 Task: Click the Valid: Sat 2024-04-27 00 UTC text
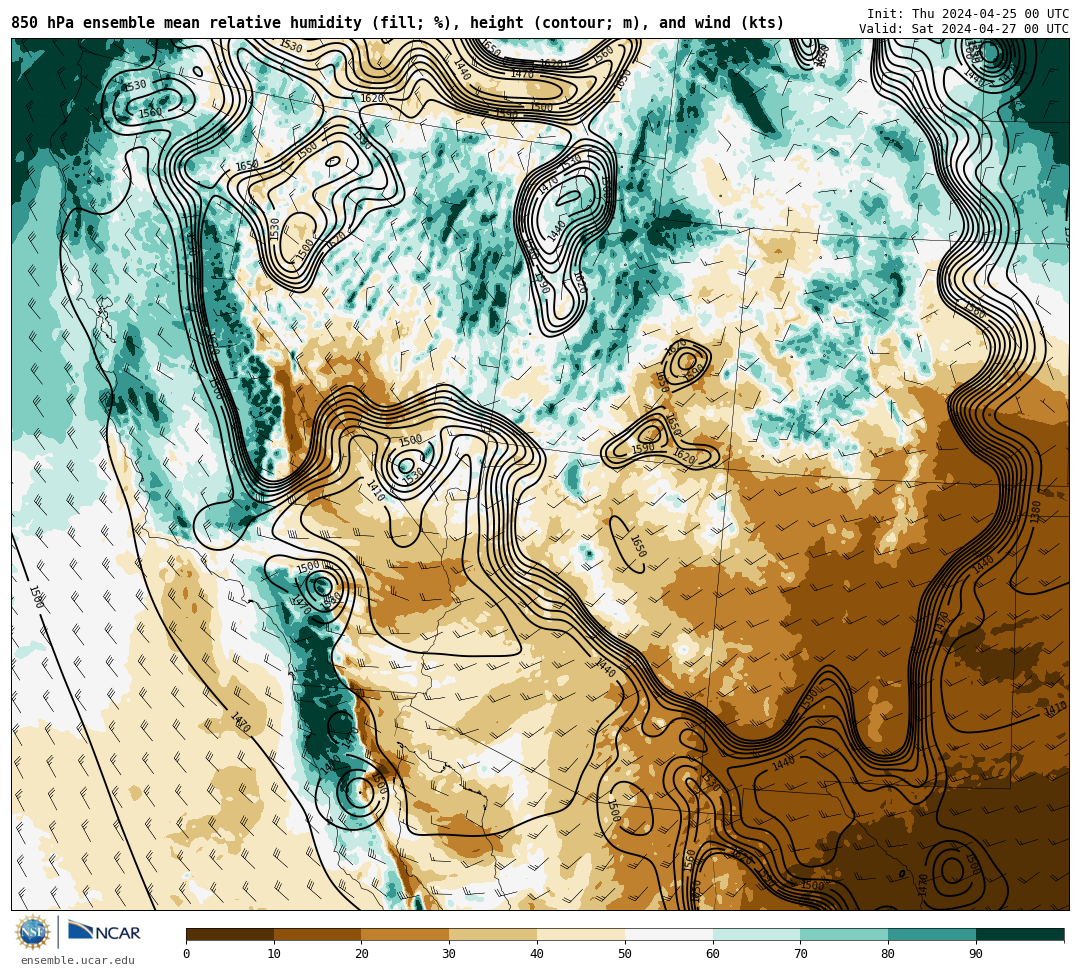[964, 29]
